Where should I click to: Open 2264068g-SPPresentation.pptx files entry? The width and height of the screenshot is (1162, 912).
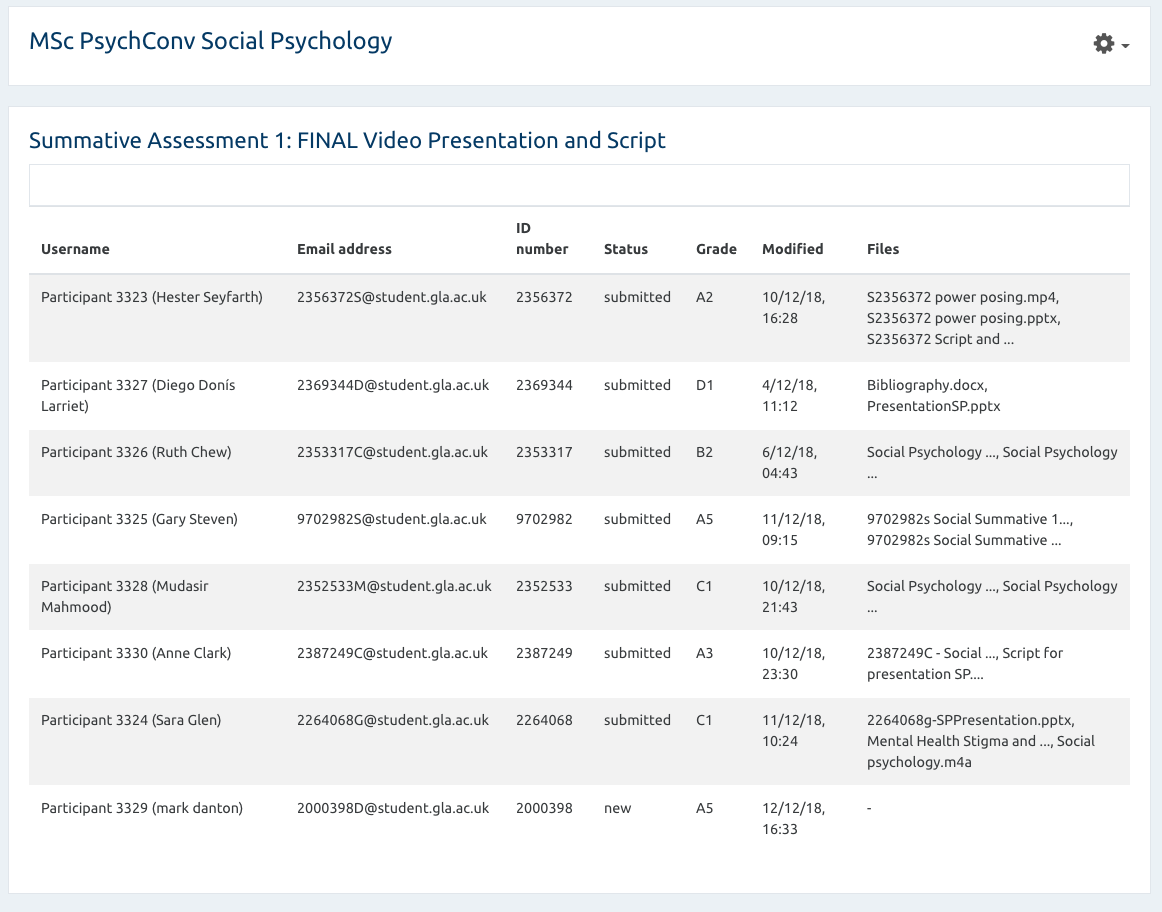click(980, 741)
